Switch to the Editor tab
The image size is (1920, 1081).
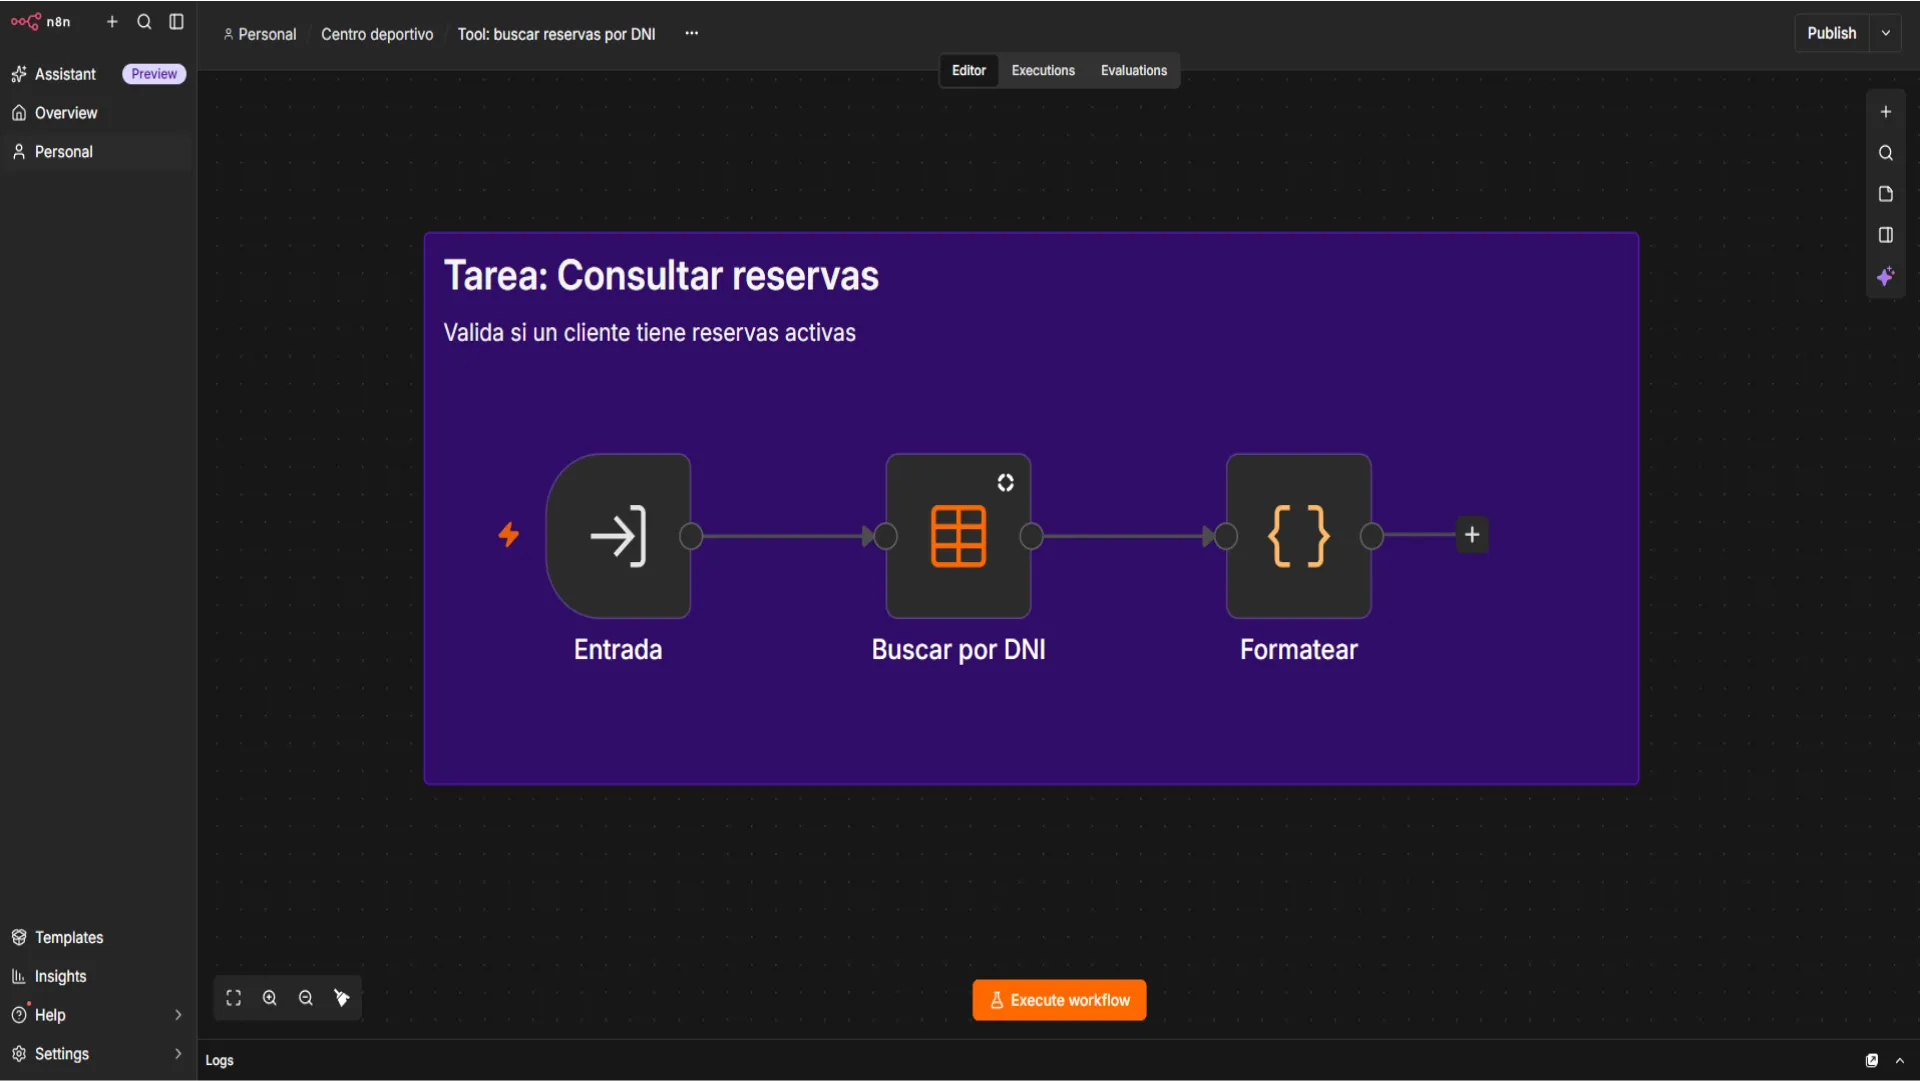968,70
